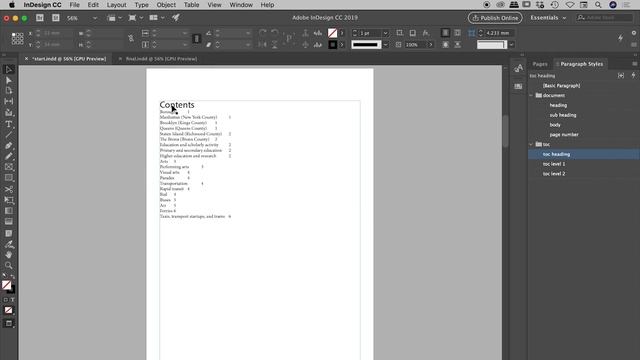This screenshot has width=640, height=360.
Task: Click the drop shadow effects fx icon
Action: click(x=426, y=33)
